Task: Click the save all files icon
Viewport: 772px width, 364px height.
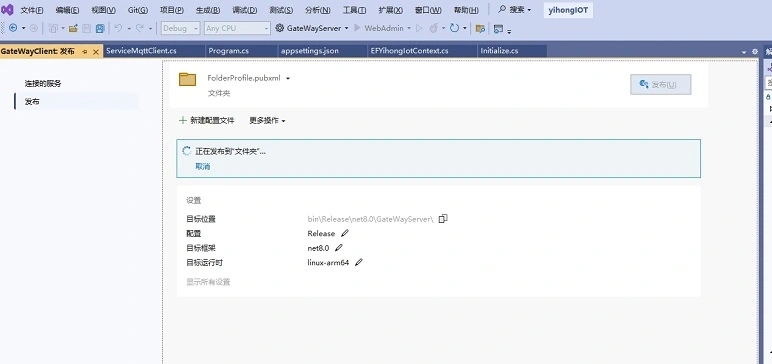Action: click(100, 28)
